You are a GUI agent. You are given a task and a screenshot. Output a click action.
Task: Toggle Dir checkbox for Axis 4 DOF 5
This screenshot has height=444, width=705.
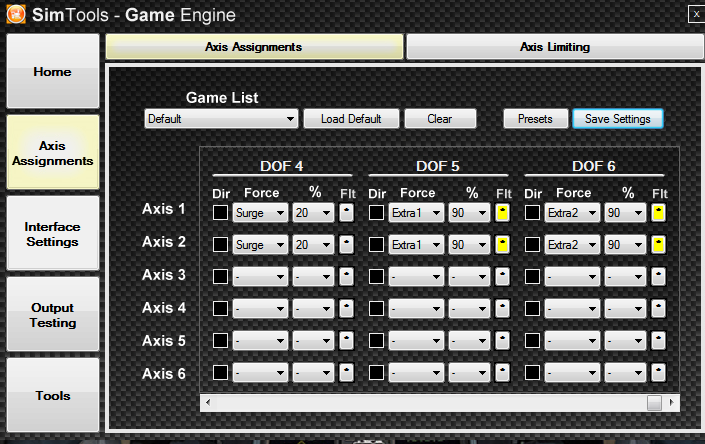point(376,308)
